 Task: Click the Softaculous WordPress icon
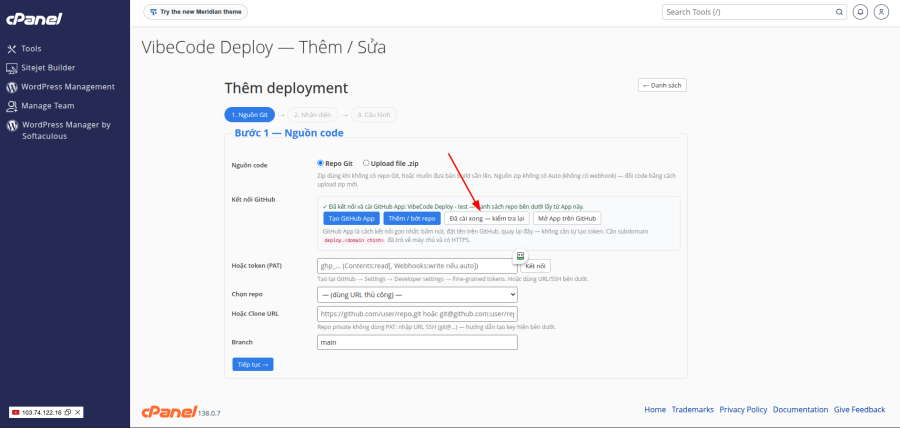(11, 125)
